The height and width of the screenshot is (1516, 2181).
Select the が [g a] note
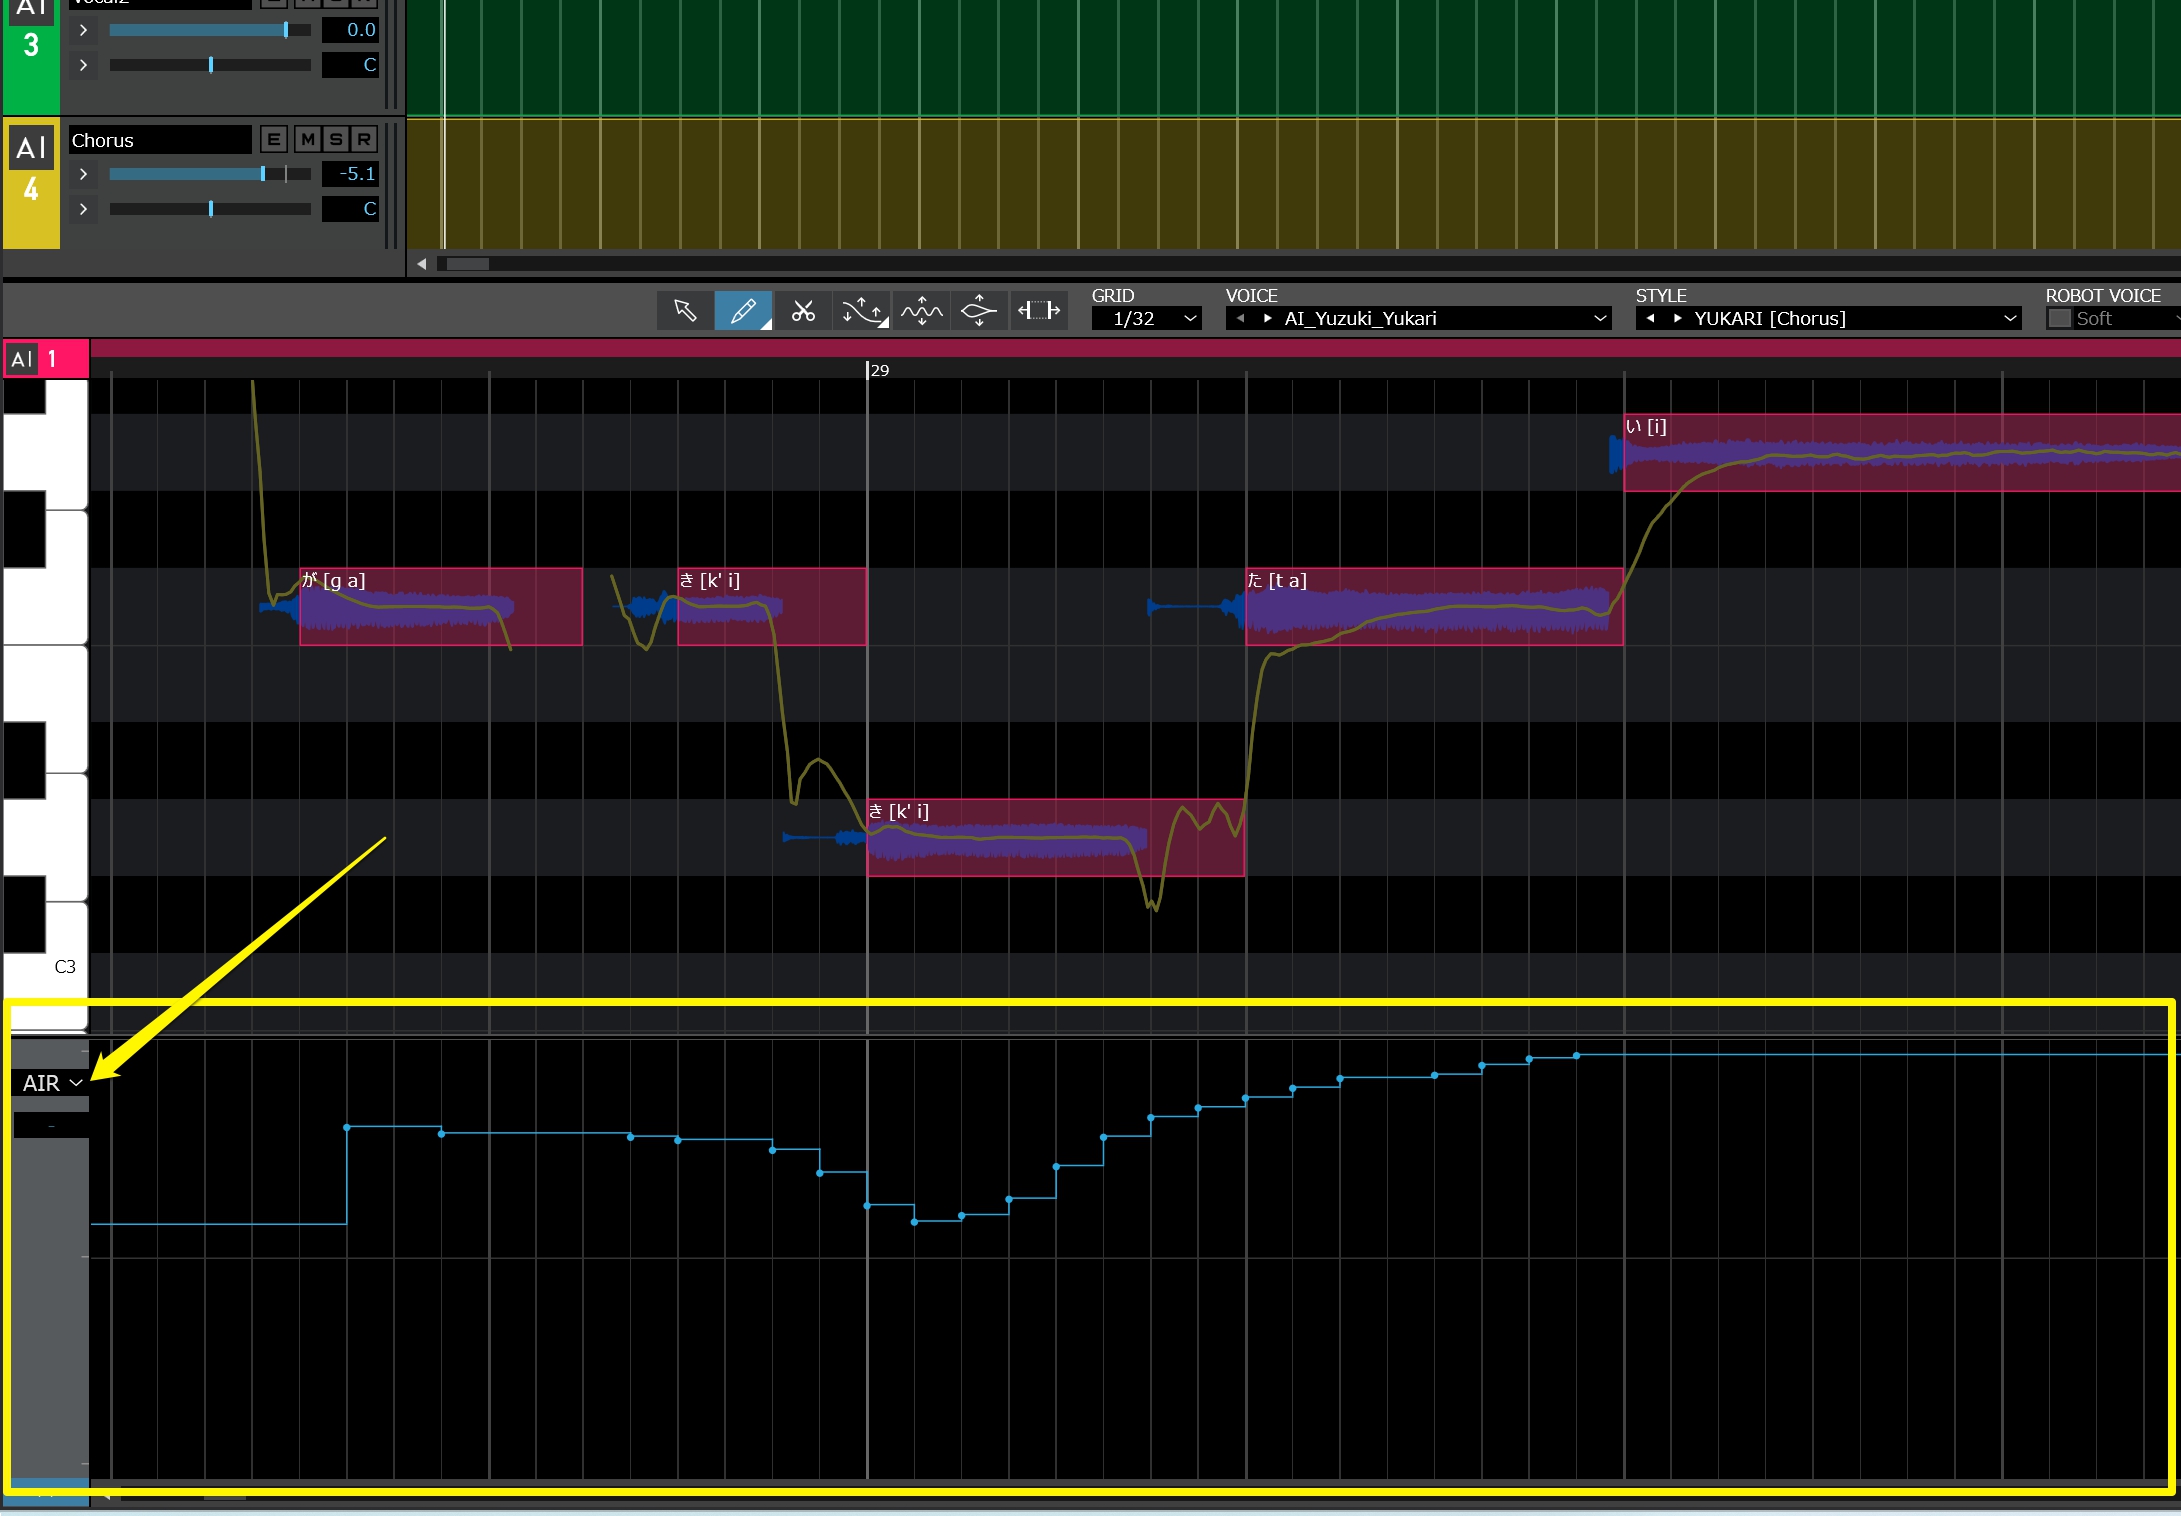tap(441, 607)
